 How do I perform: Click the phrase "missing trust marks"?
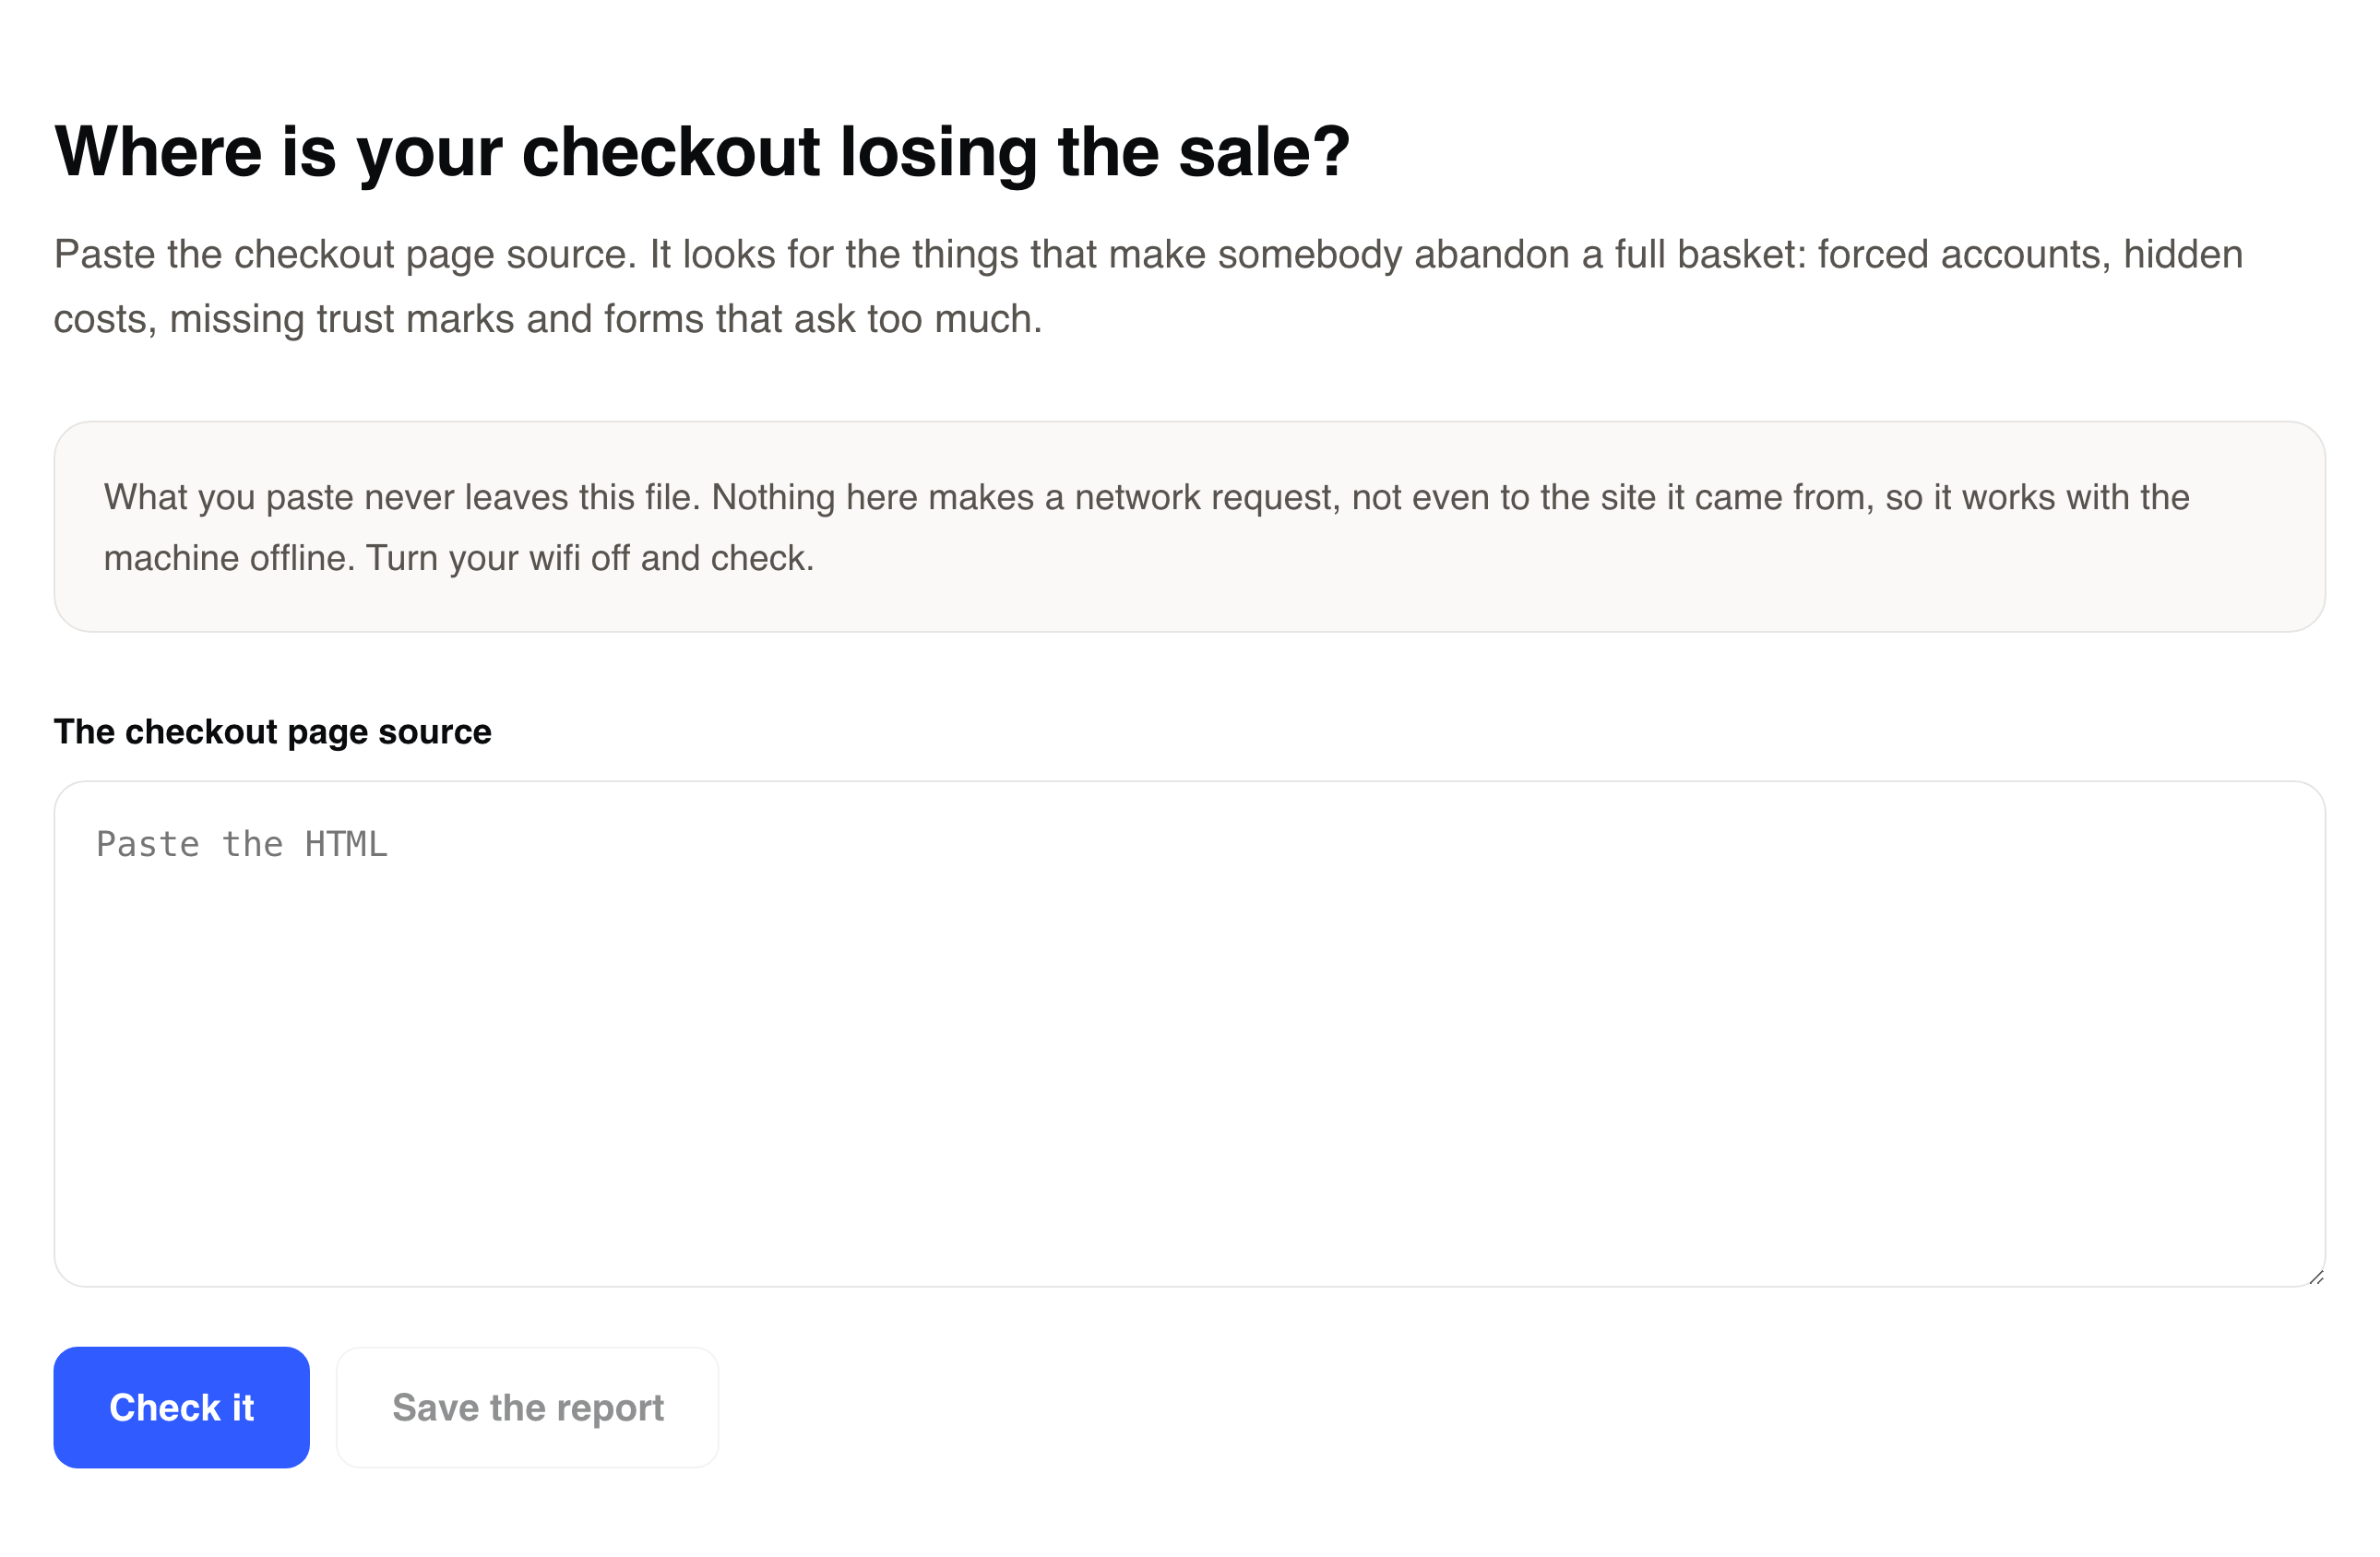coord(343,319)
